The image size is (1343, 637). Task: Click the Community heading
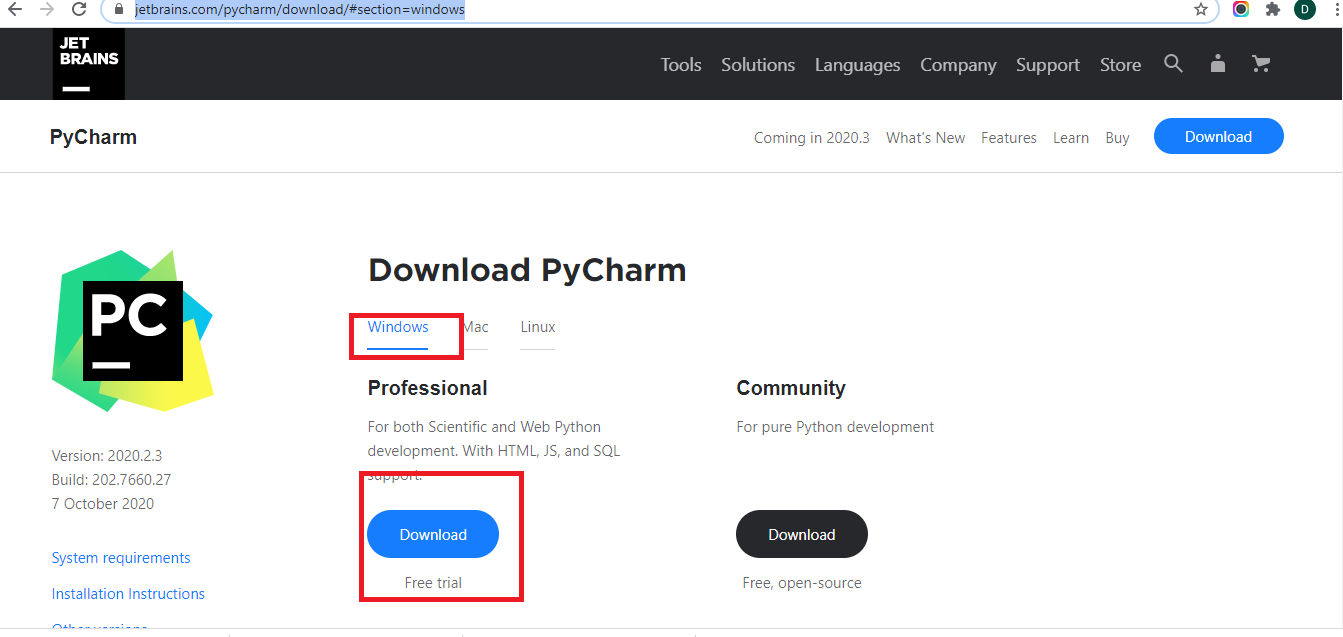tap(791, 388)
